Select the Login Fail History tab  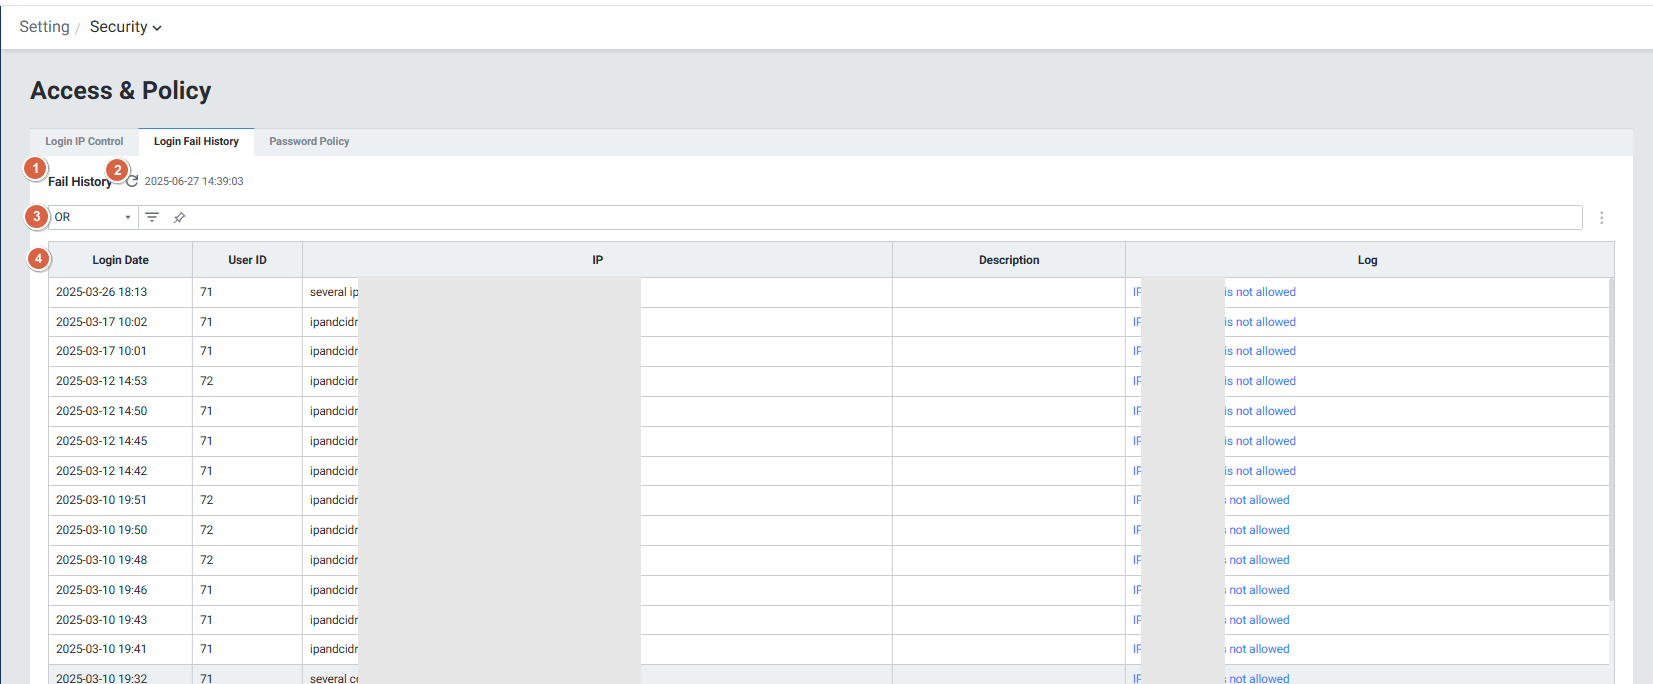click(x=196, y=142)
